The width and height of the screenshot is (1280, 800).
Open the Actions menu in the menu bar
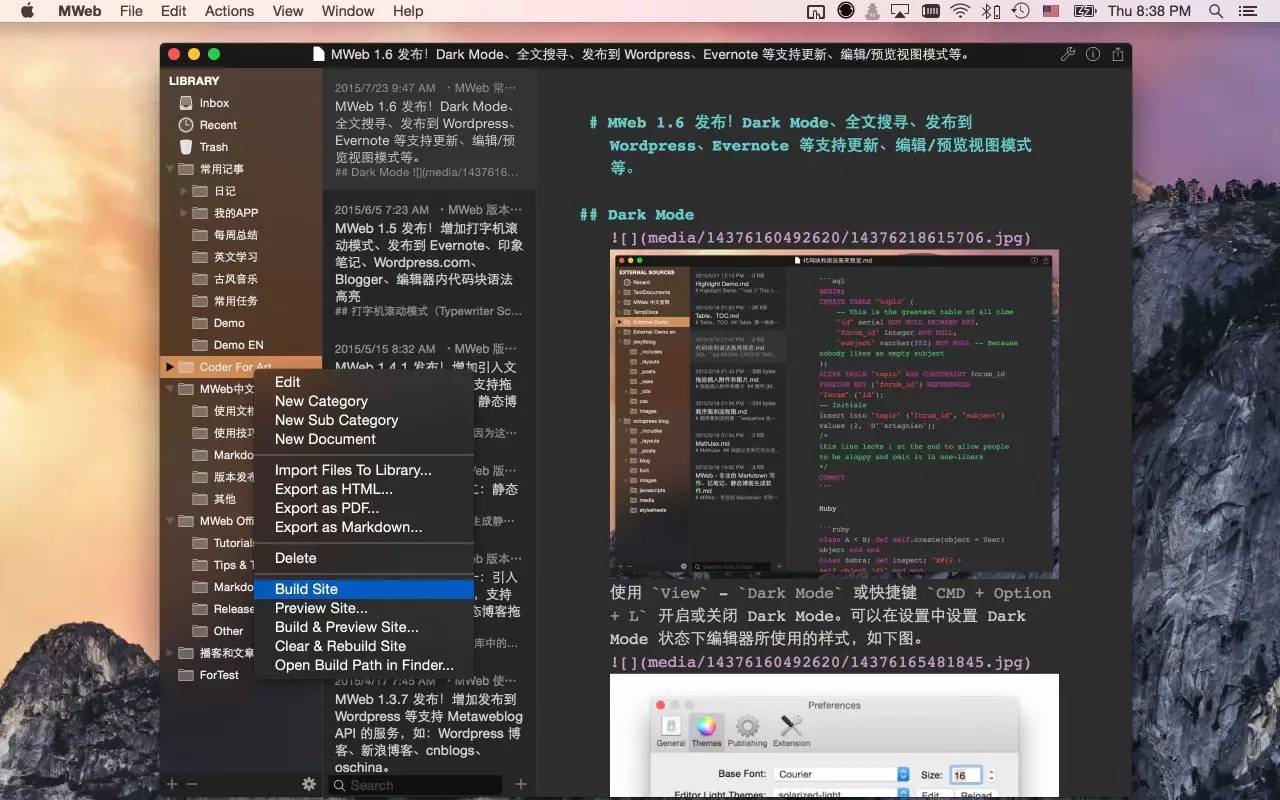[229, 11]
